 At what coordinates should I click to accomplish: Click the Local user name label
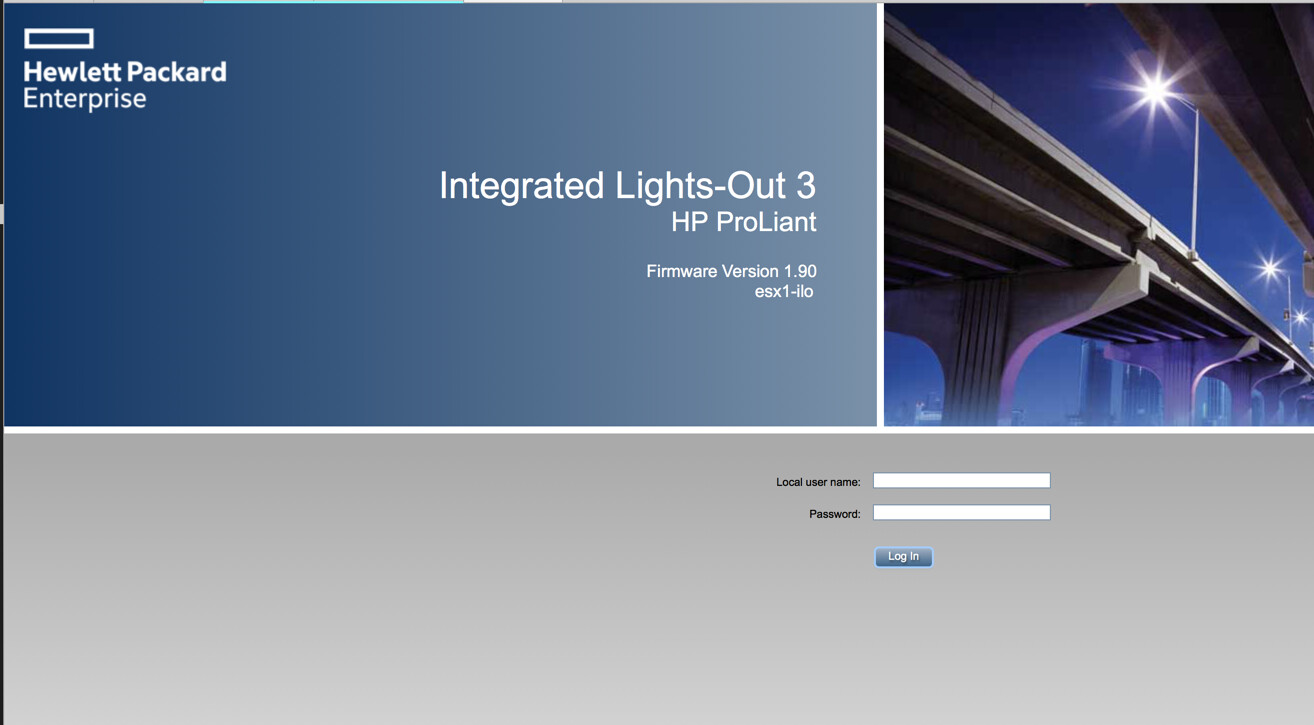pyautogui.click(x=817, y=482)
